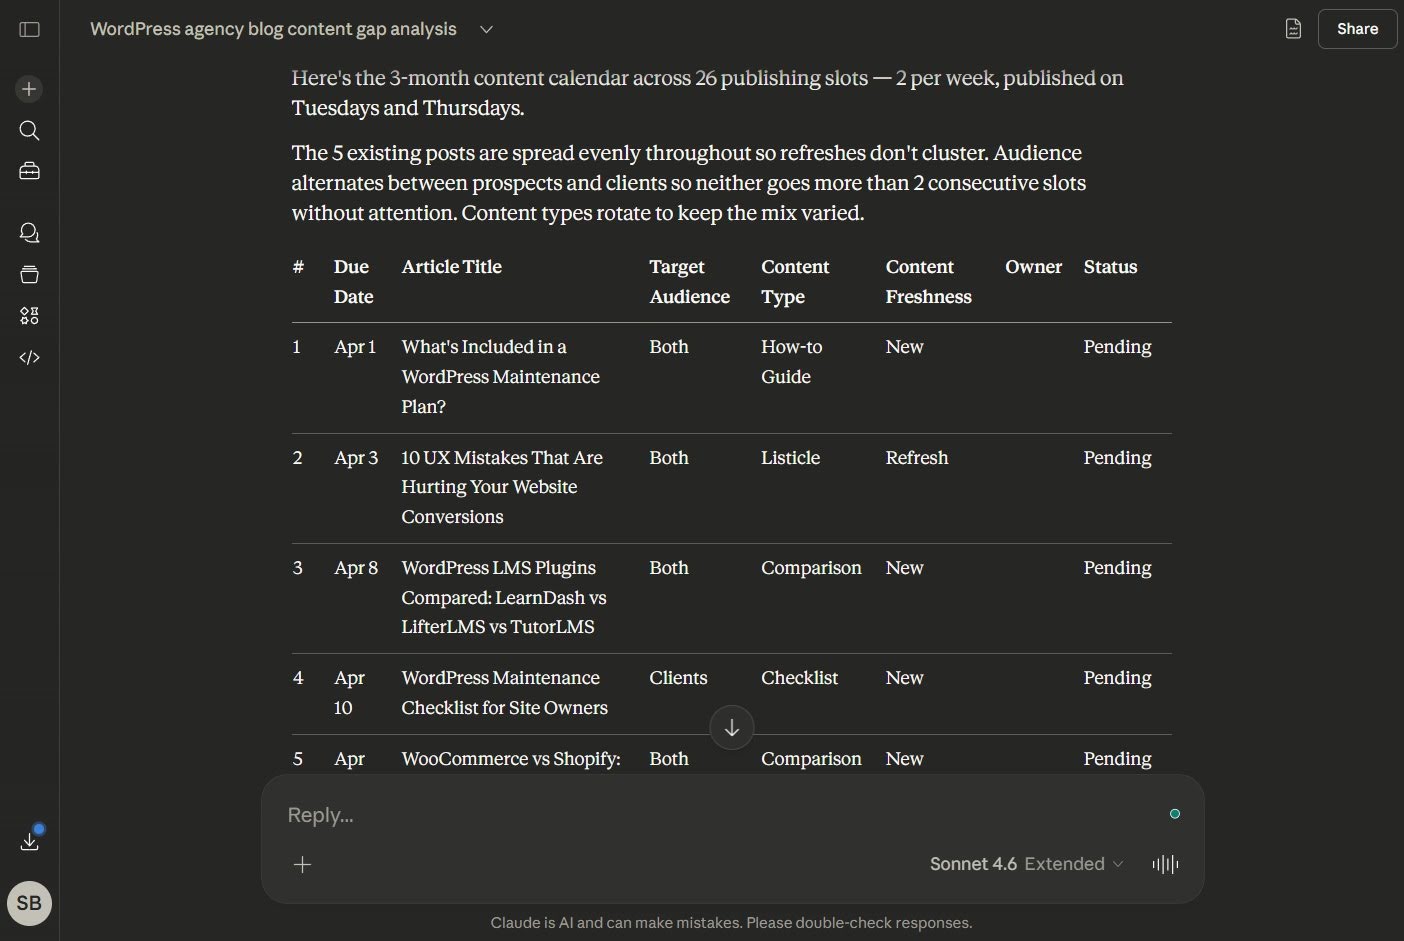
Task: Click the conversation title text
Action: point(273,29)
